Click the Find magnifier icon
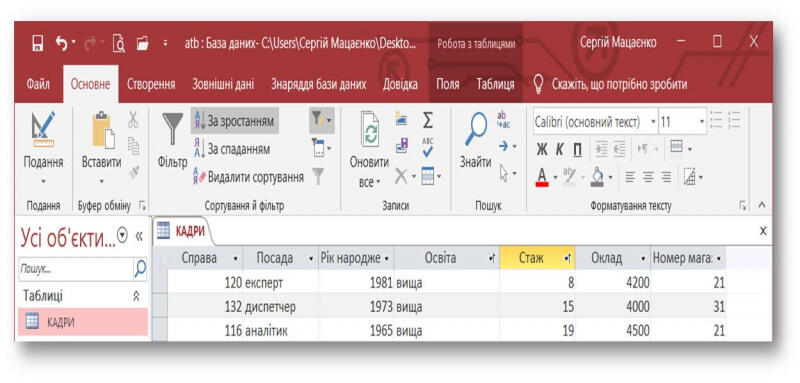 [476, 129]
